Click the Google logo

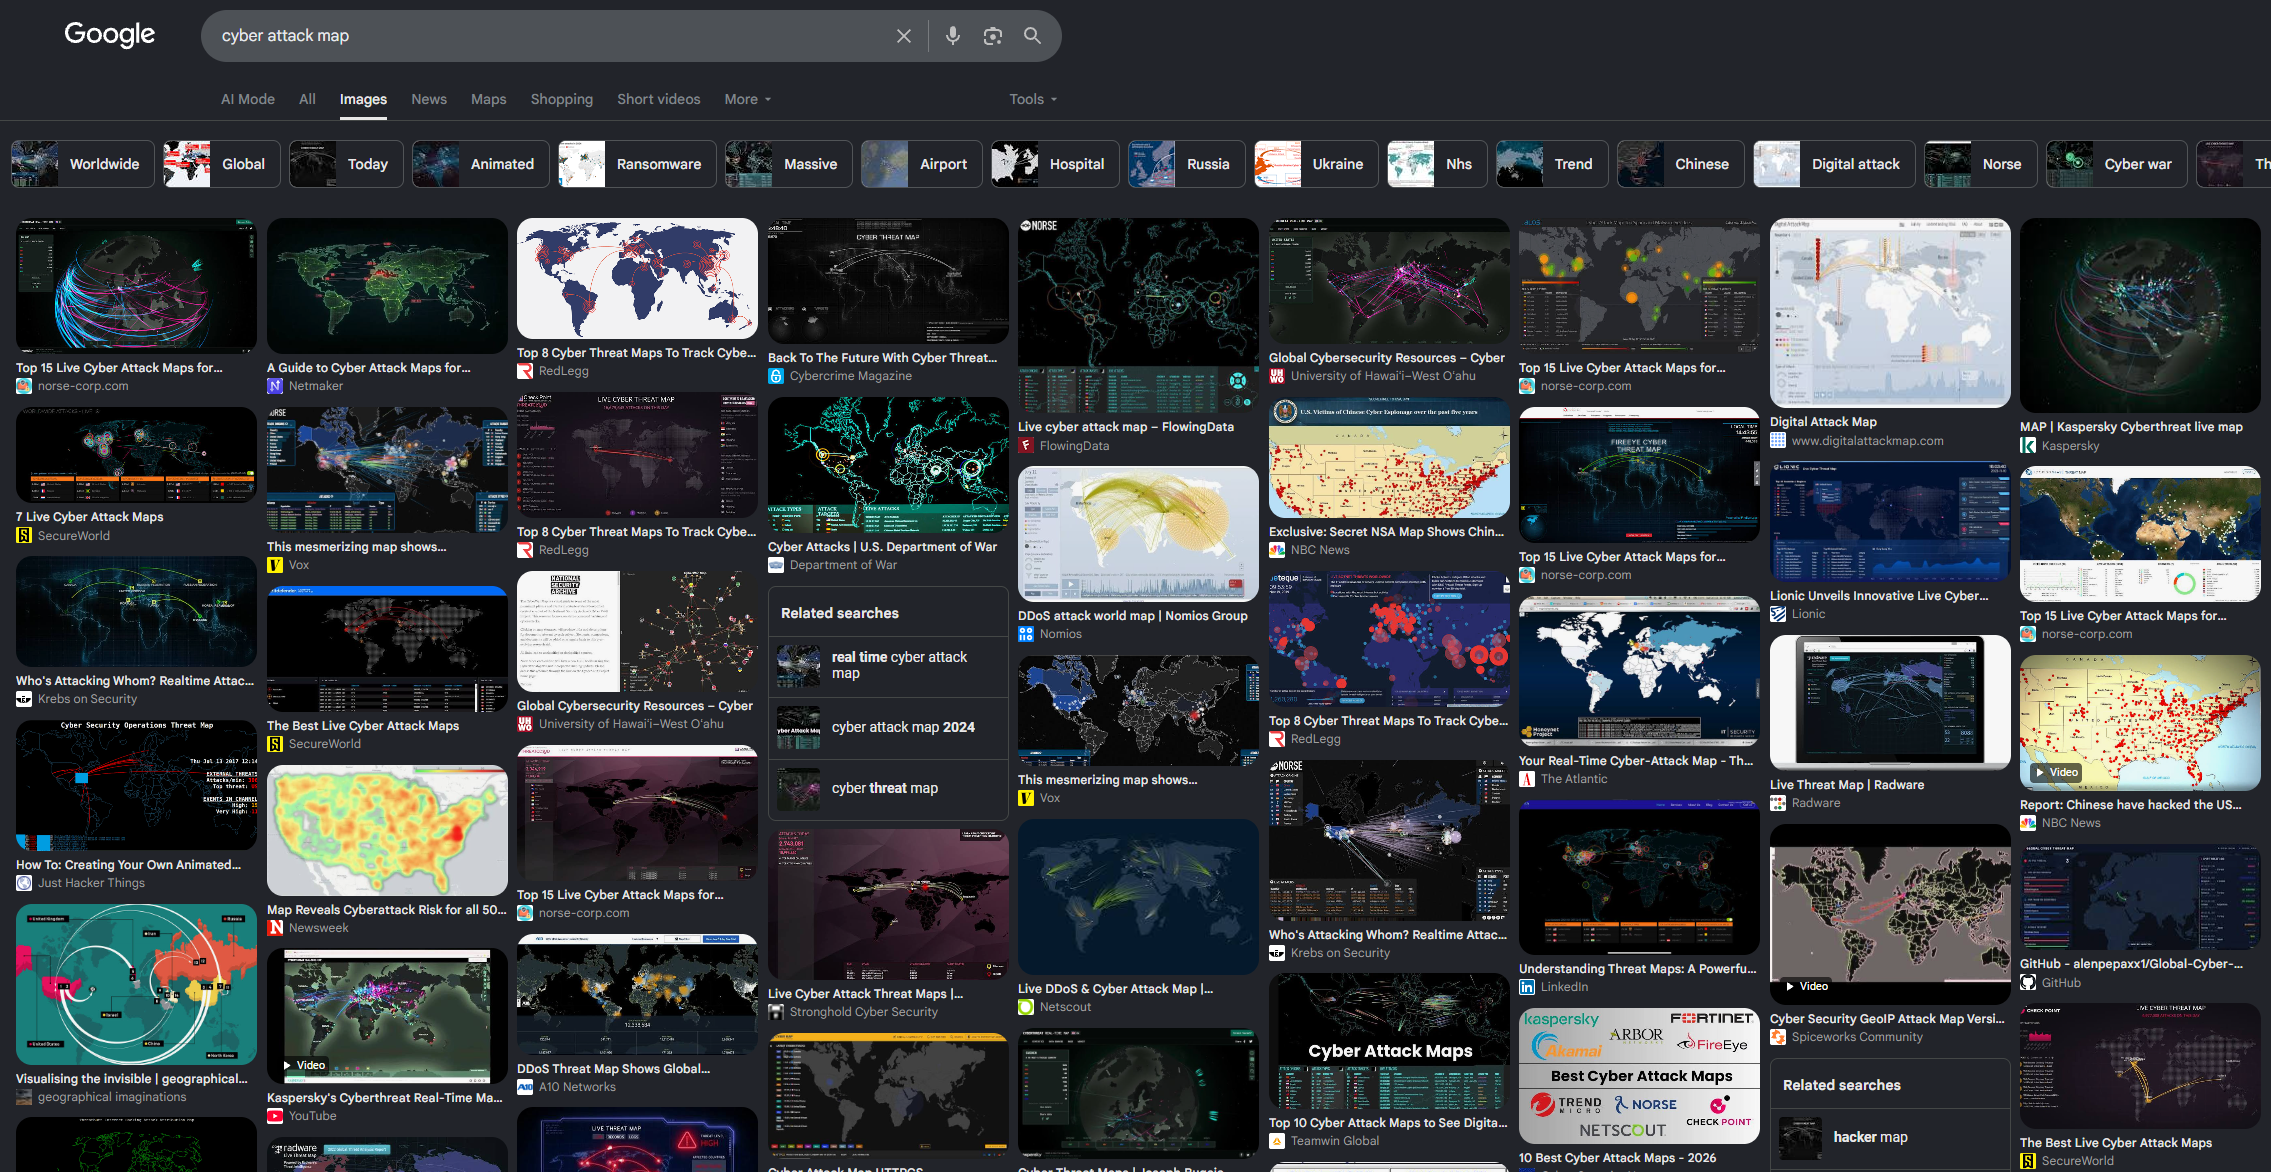coord(110,35)
